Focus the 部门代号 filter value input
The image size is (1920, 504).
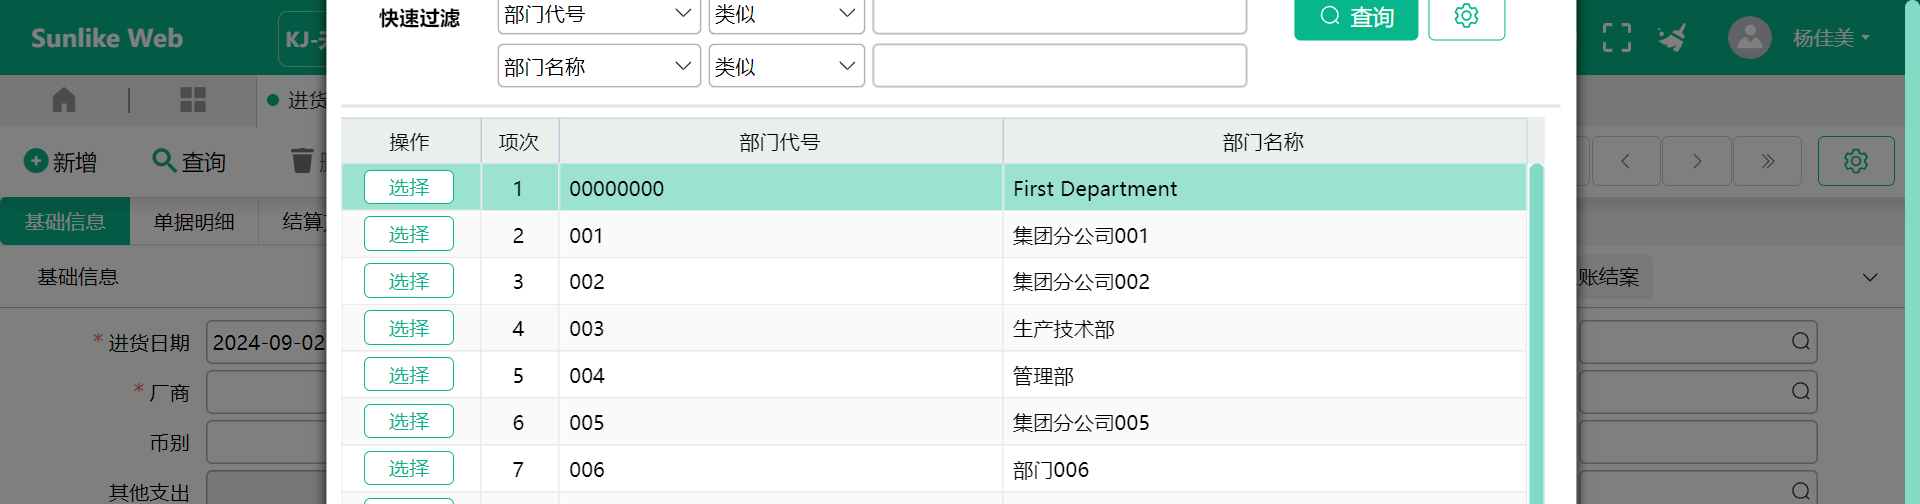[1060, 15]
